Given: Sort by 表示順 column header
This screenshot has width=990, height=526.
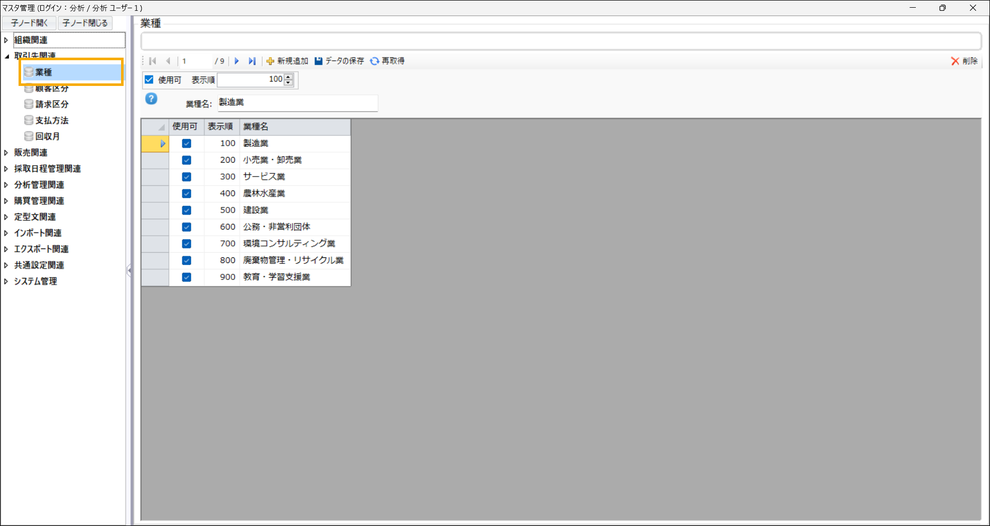Looking at the screenshot, I should pyautogui.click(x=222, y=127).
